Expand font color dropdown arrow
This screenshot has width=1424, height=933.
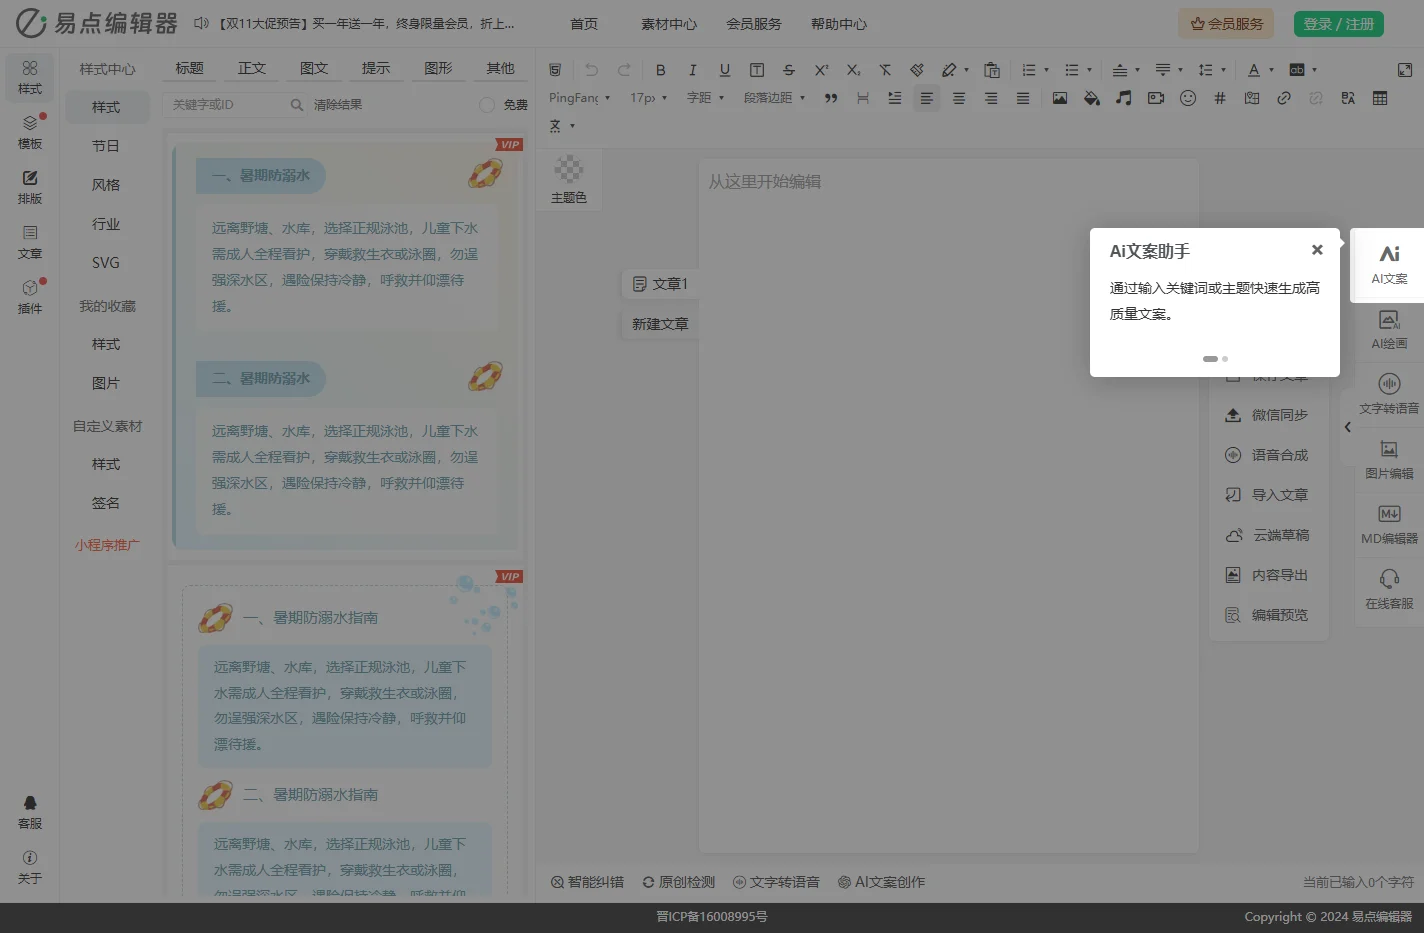pyautogui.click(x=1271, y=70)
